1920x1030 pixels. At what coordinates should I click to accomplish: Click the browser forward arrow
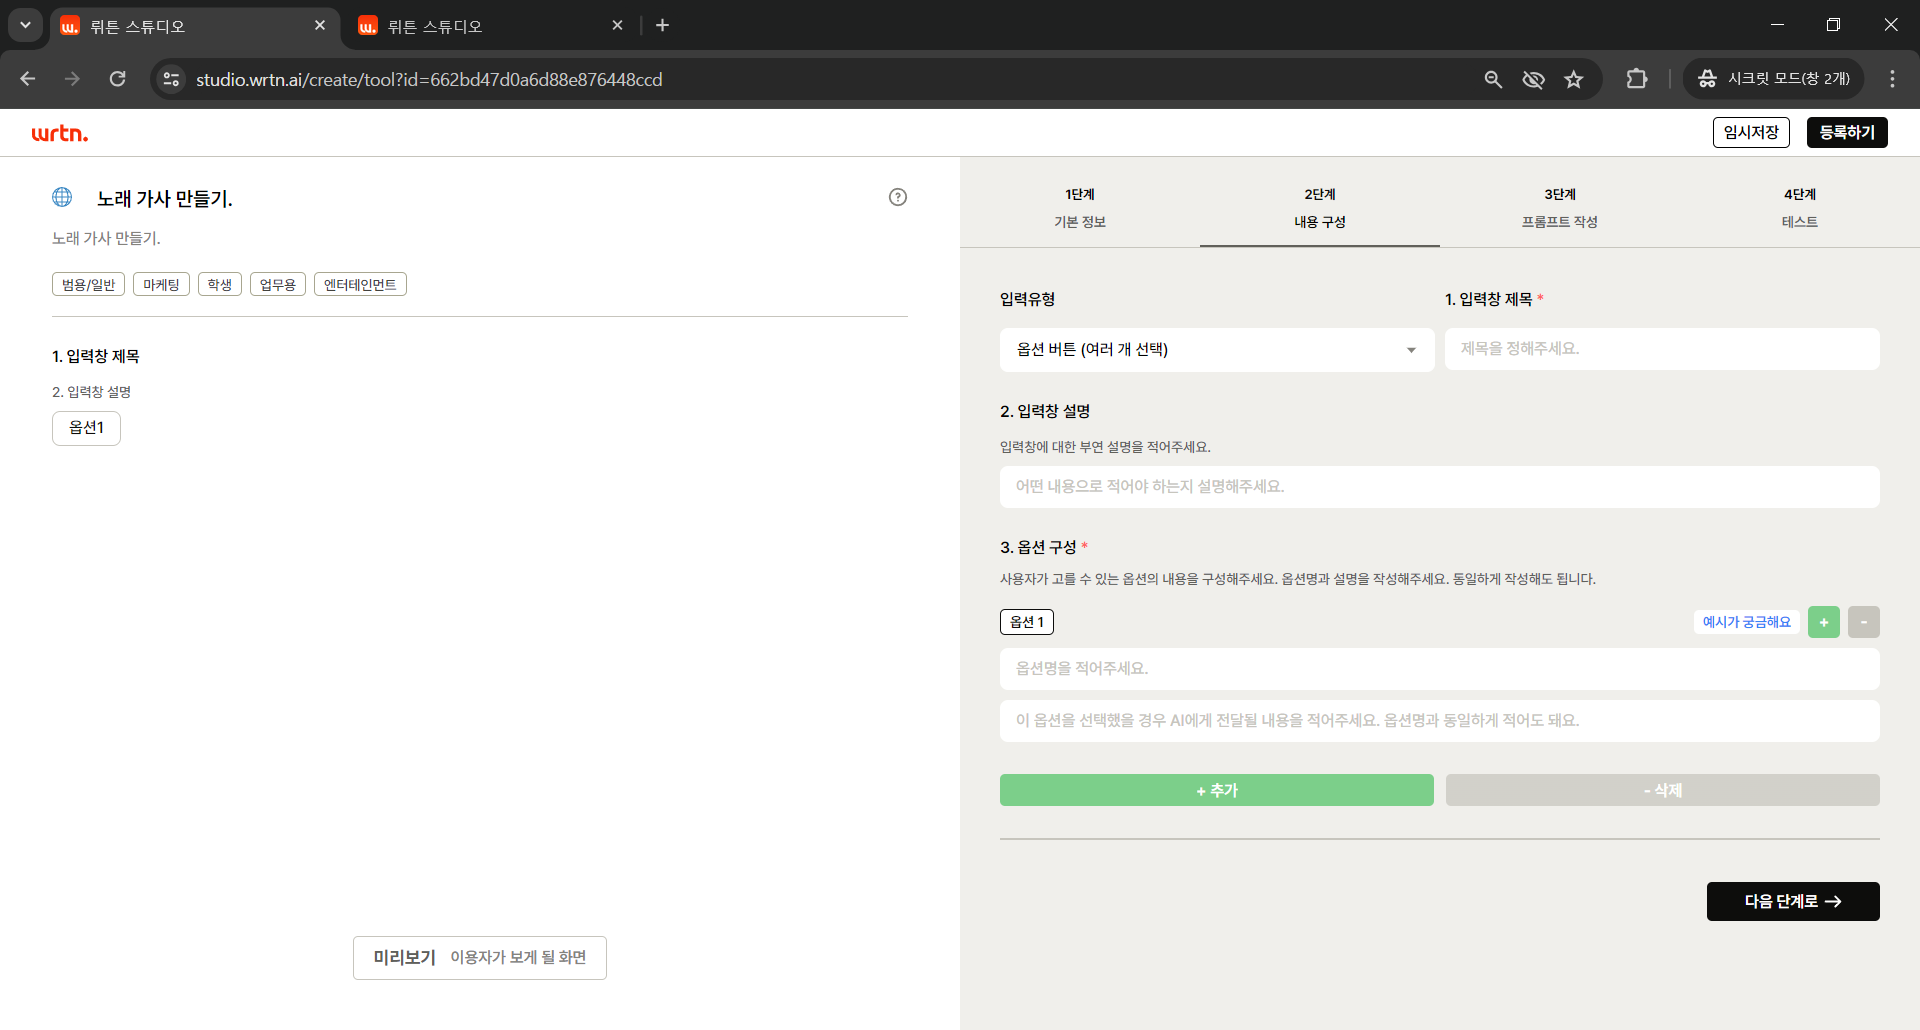72,79
